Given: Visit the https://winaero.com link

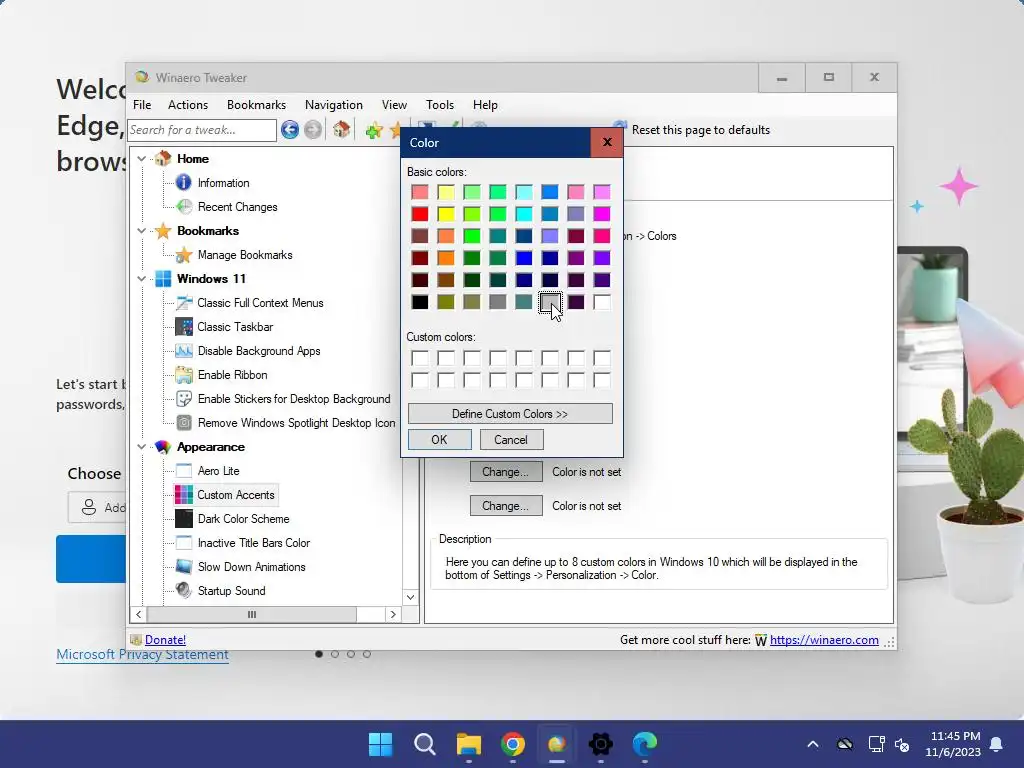Looking at the screenshot, I should [x=824, y=640].
